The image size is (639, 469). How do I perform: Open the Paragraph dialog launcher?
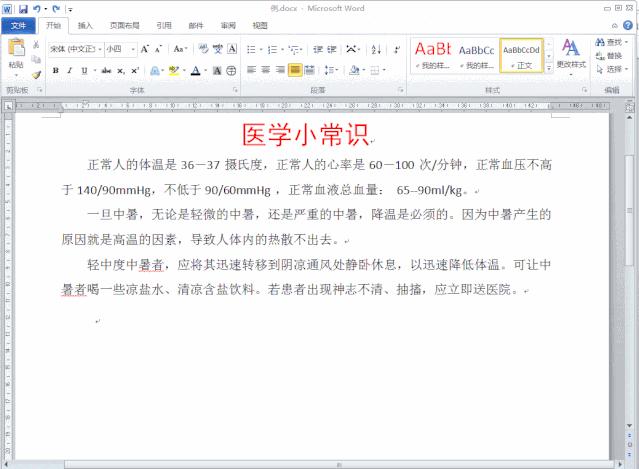401,90
